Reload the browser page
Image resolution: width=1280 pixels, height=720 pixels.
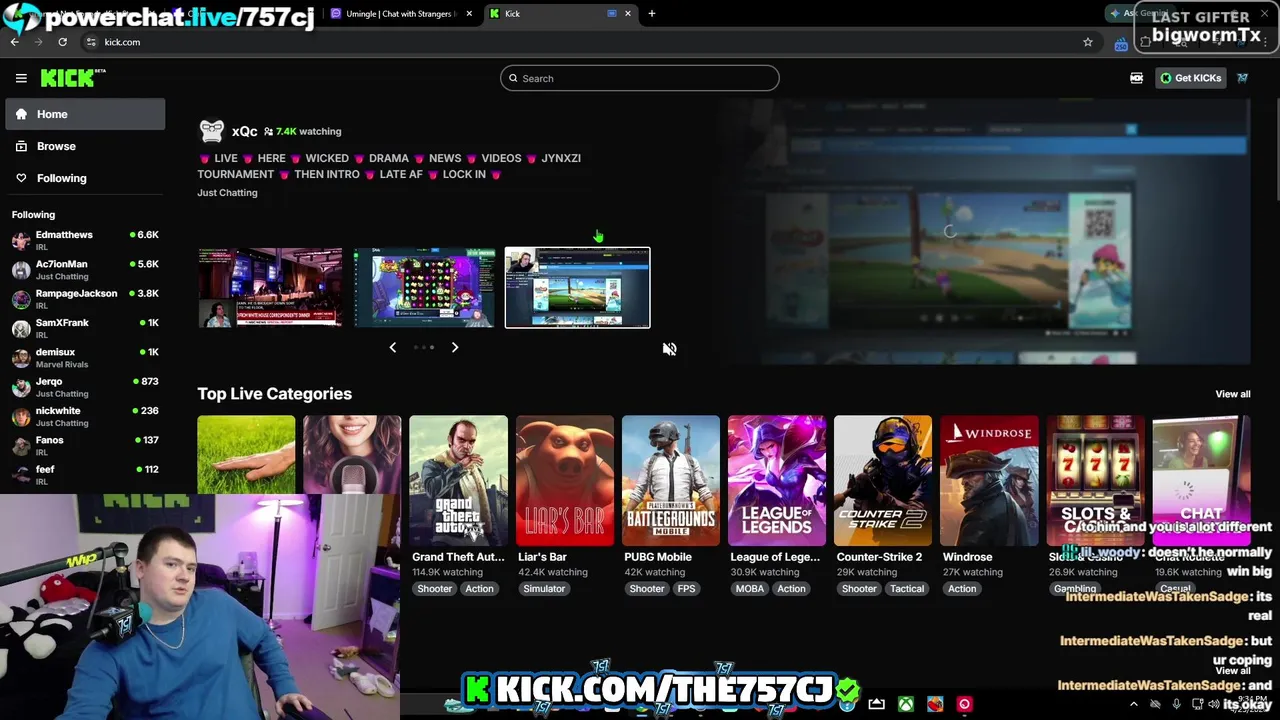click(62, 42)
